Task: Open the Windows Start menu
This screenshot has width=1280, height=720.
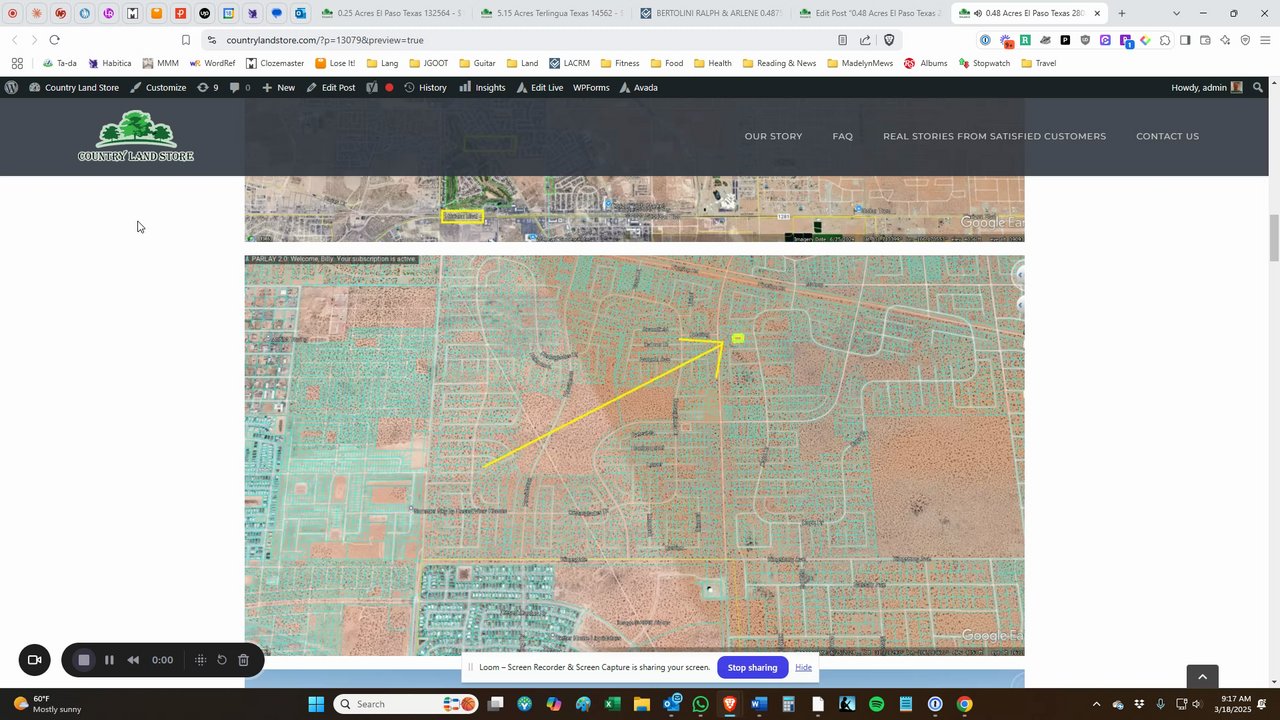Action: coord(316,704)
